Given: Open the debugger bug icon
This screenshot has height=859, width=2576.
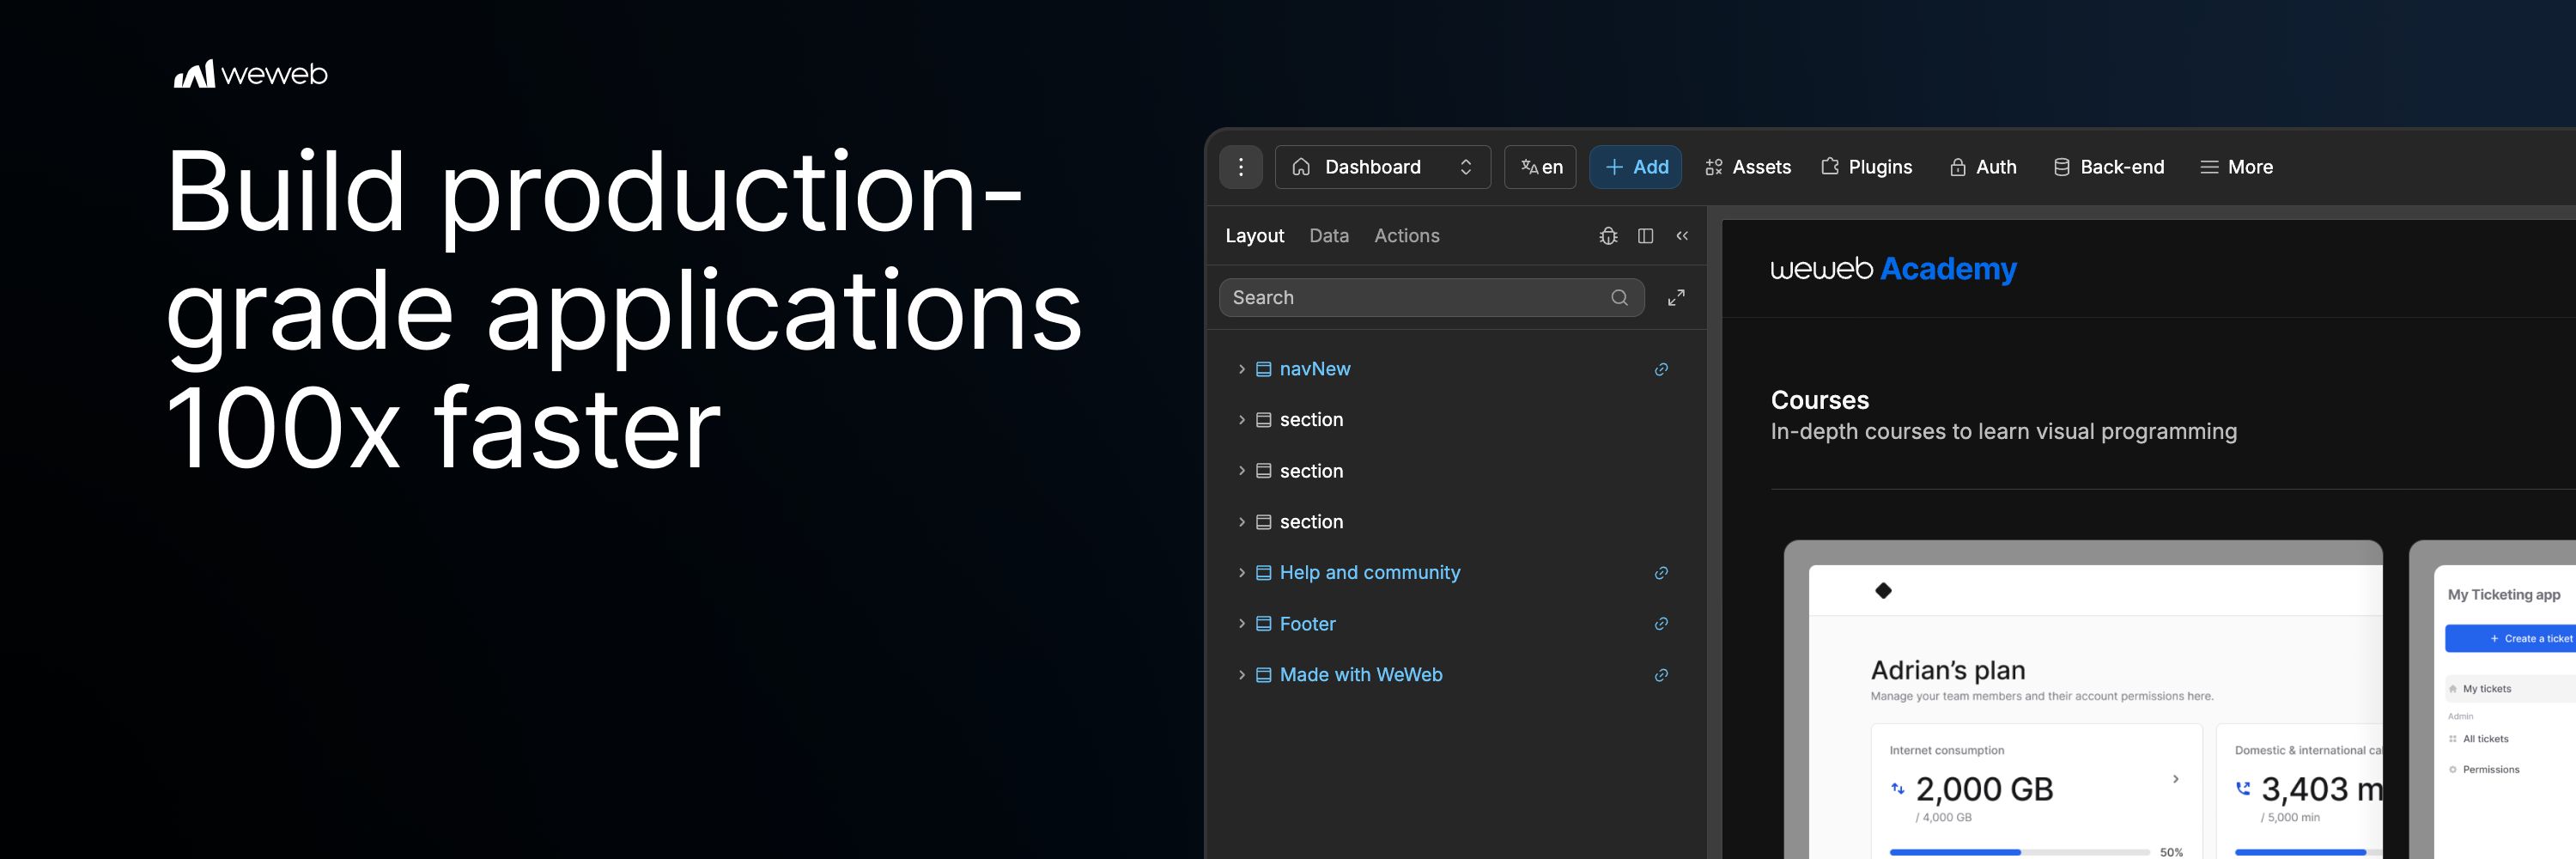Looking at the screenshot, I should click(x=1608, y=236).
